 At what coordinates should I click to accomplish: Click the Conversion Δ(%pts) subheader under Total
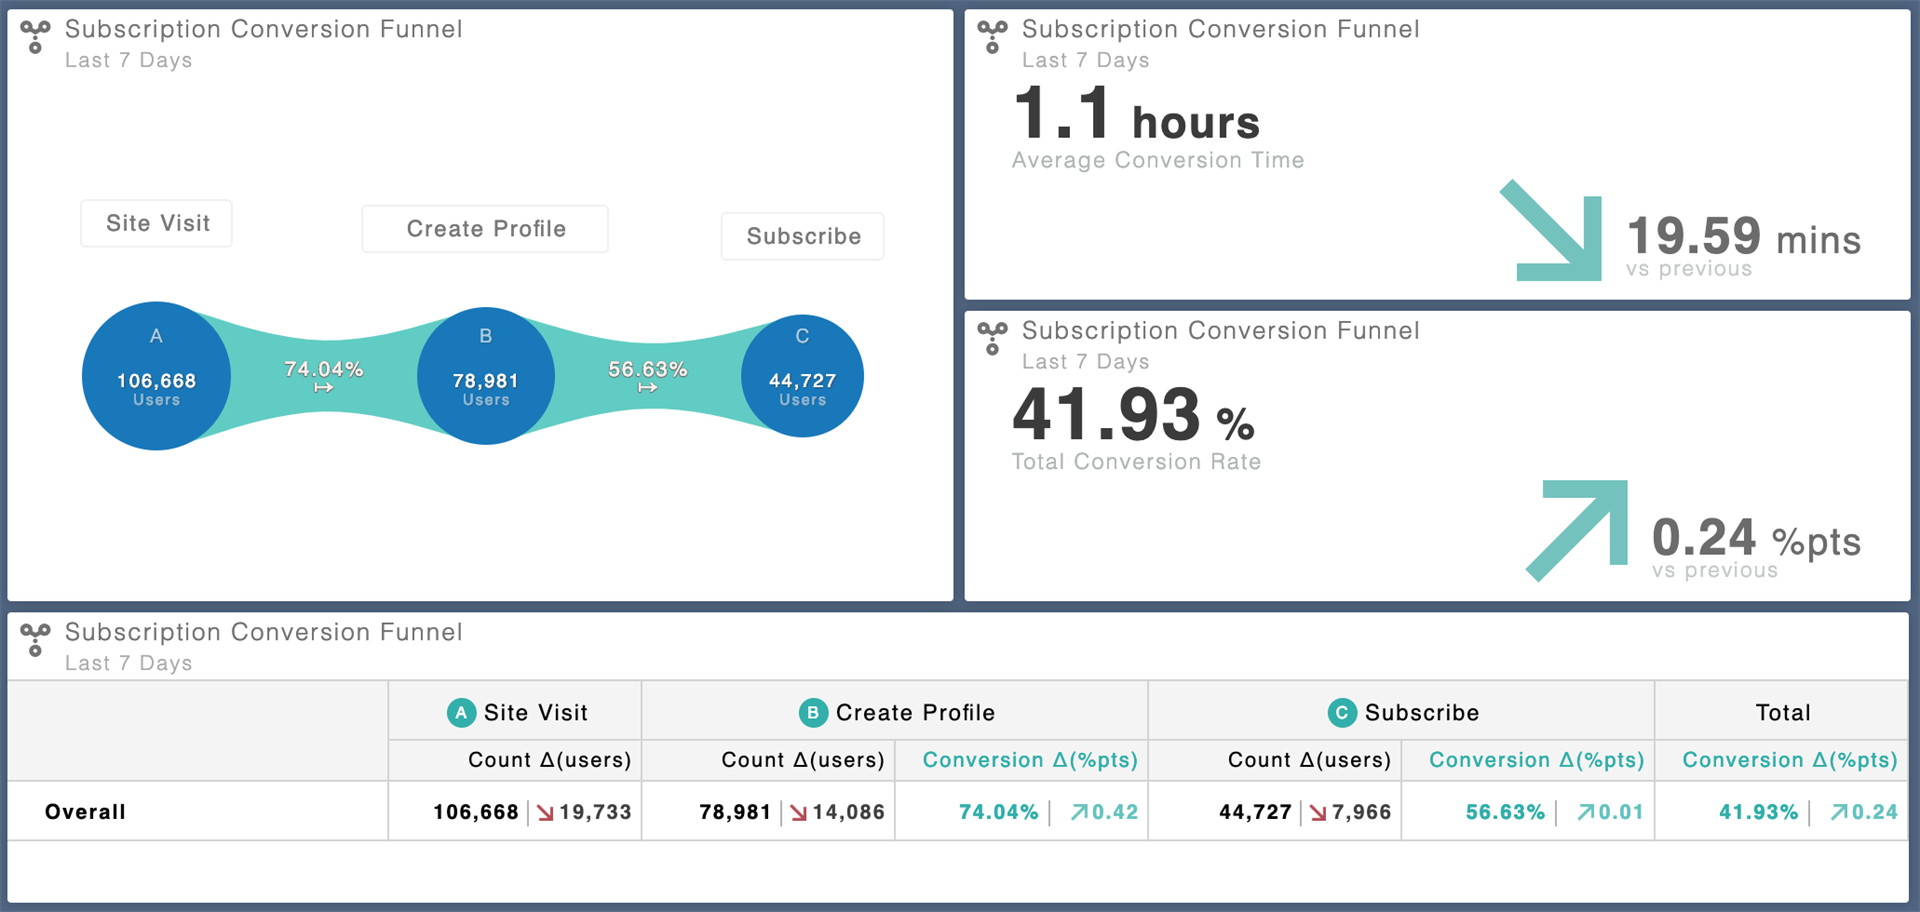click(1790, 760)
